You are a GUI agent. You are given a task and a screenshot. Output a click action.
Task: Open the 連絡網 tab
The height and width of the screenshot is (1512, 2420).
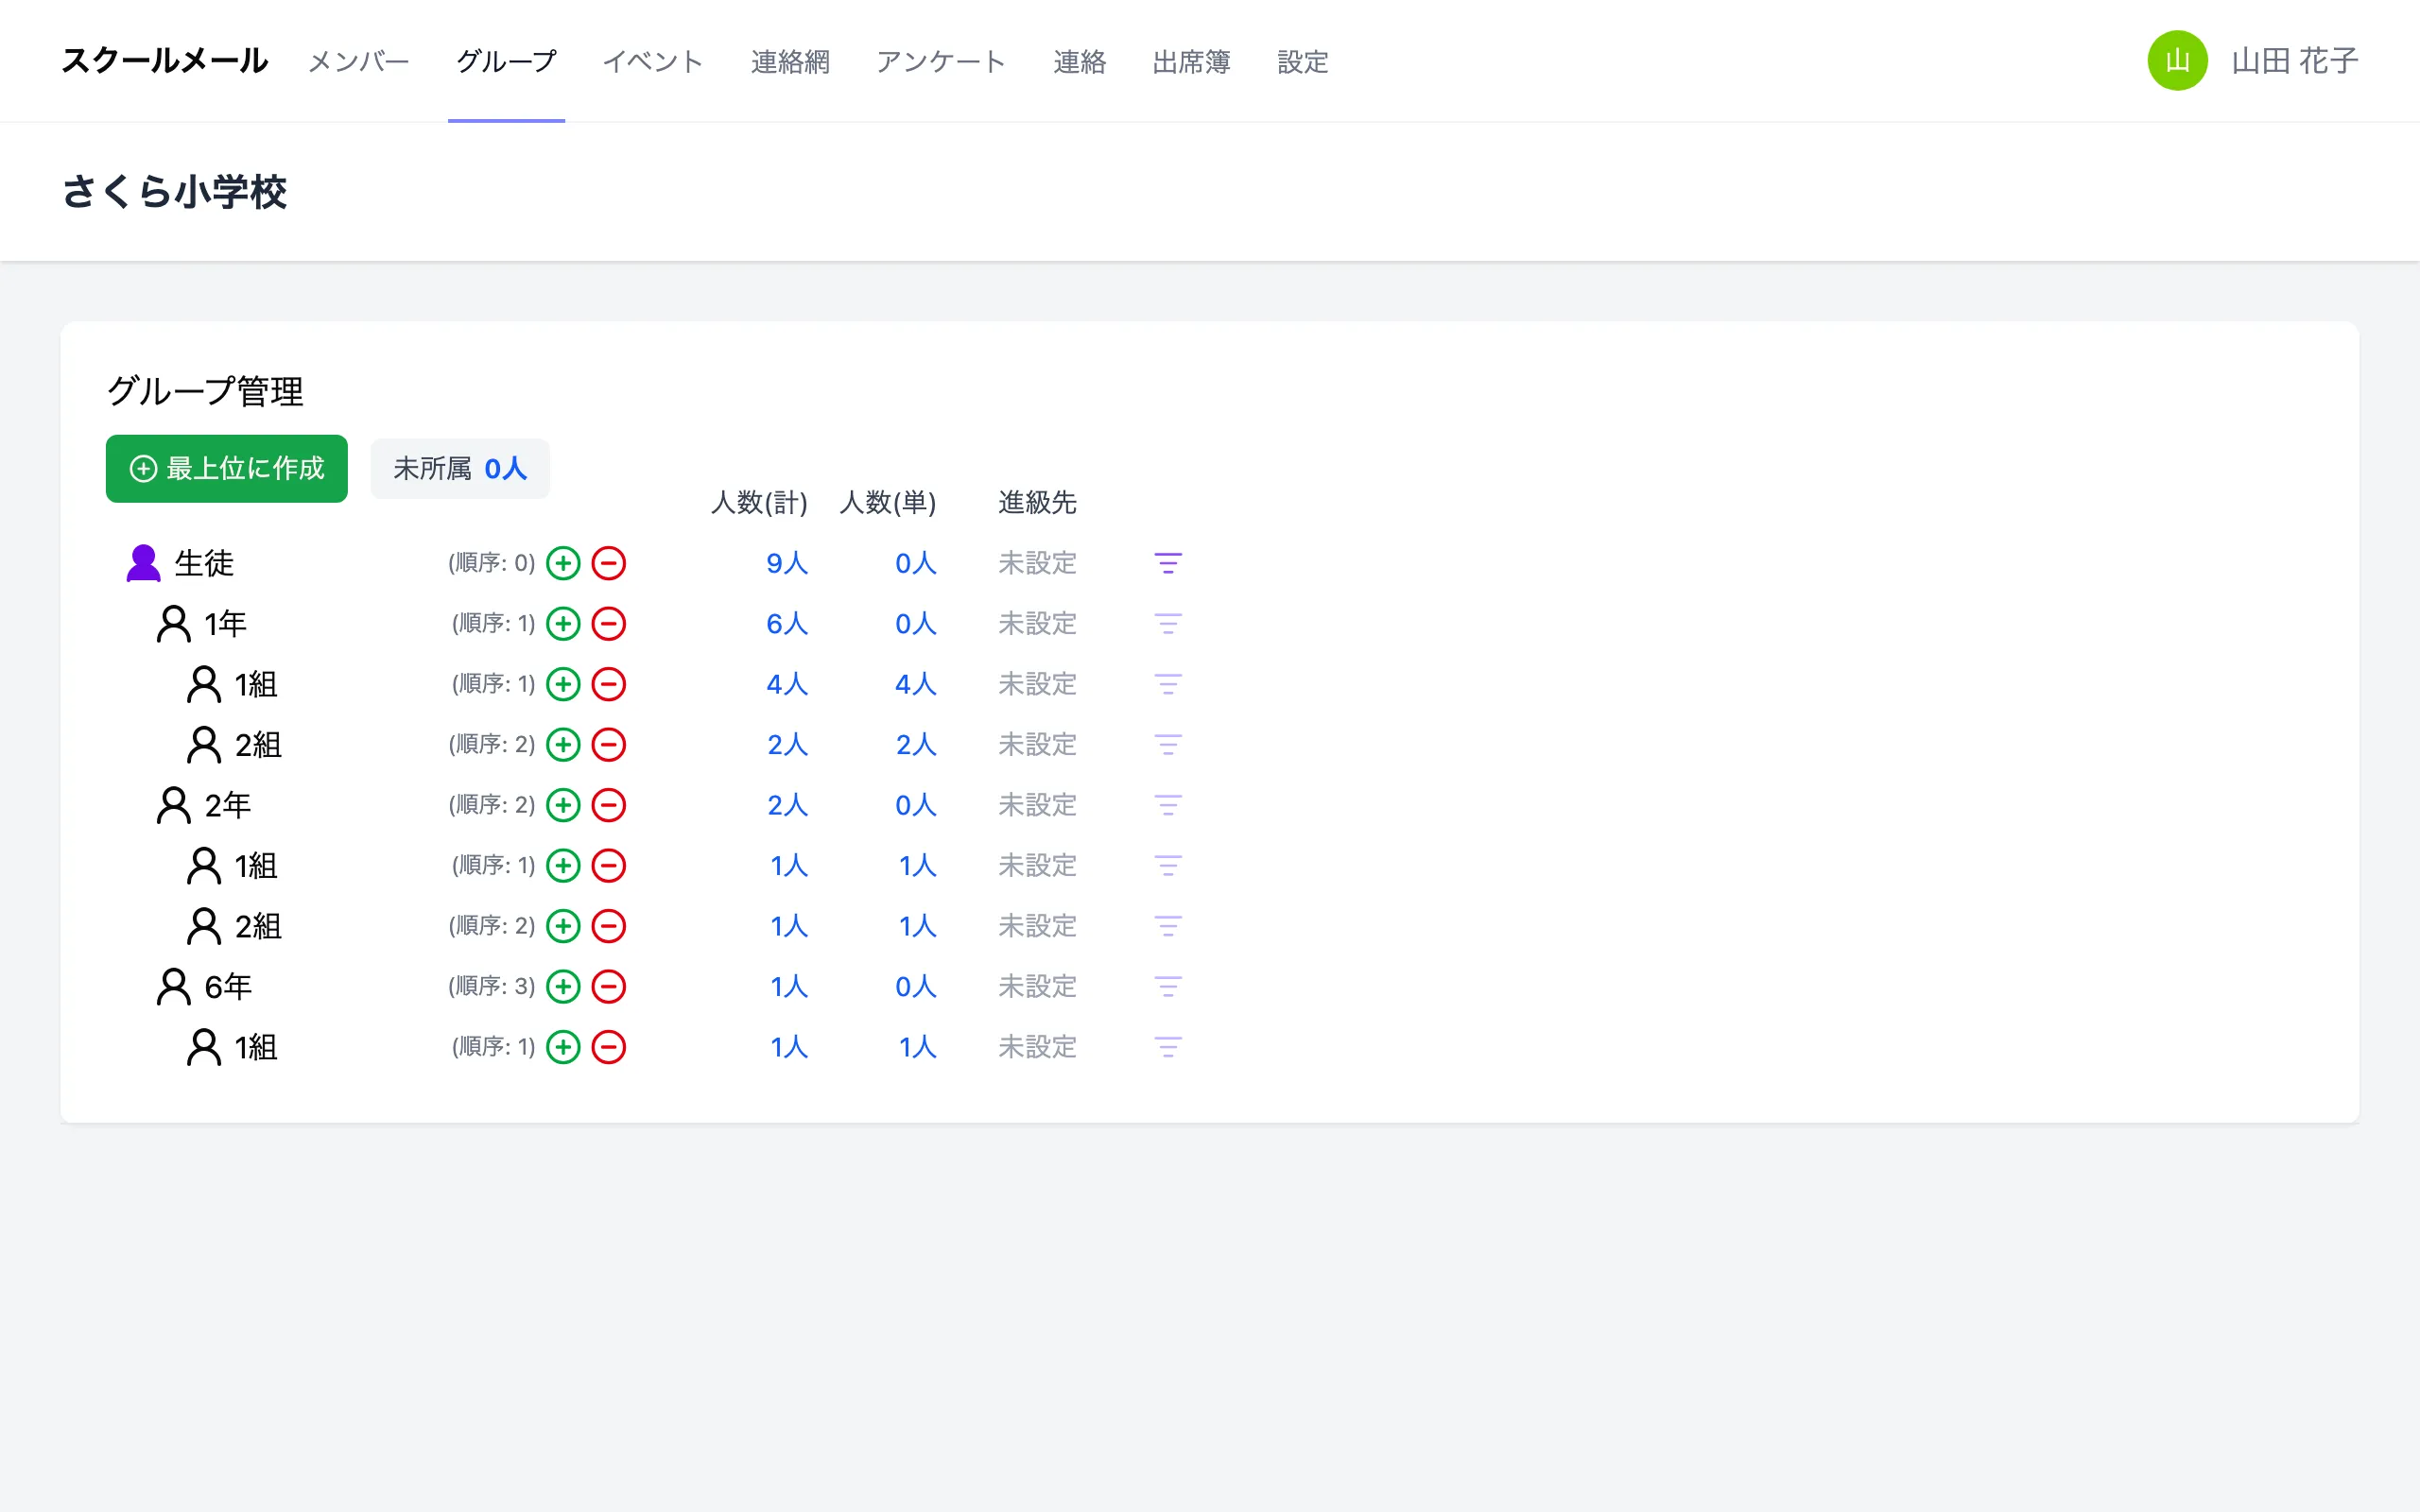[x=790, y=61]
